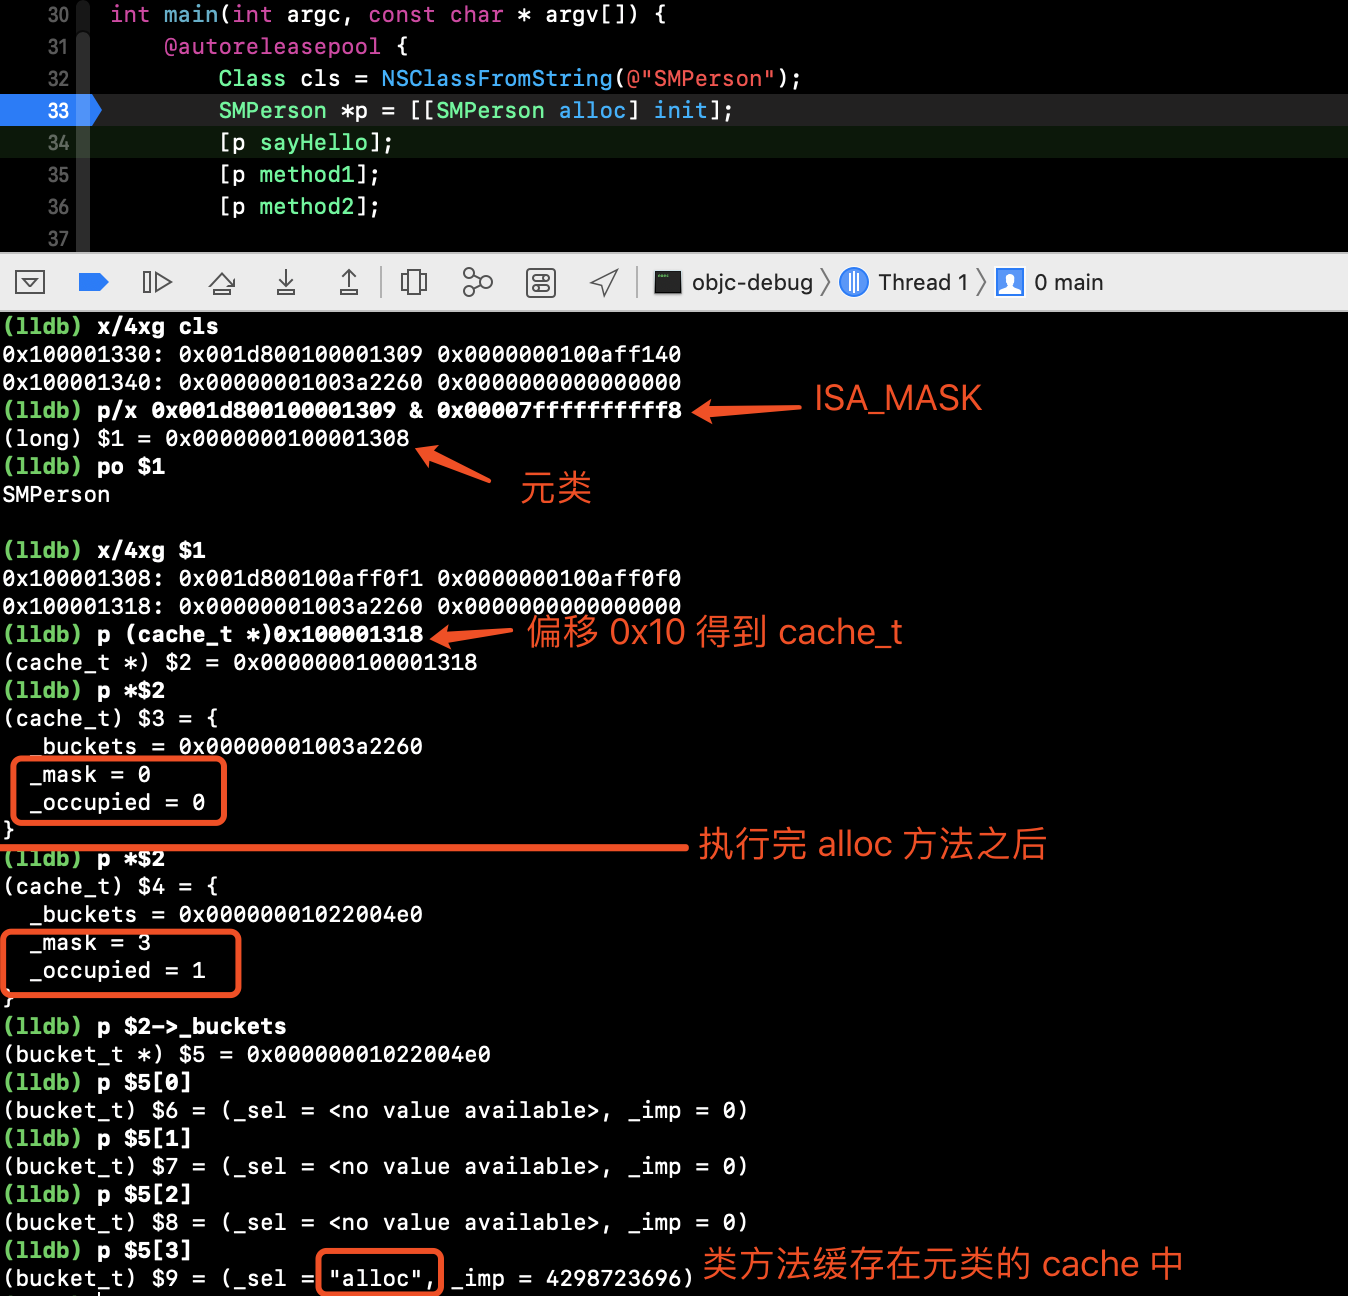1348x1296 pixels.
Task: Click '_mask = 0' console output
Action: click(x=90, y=775)
